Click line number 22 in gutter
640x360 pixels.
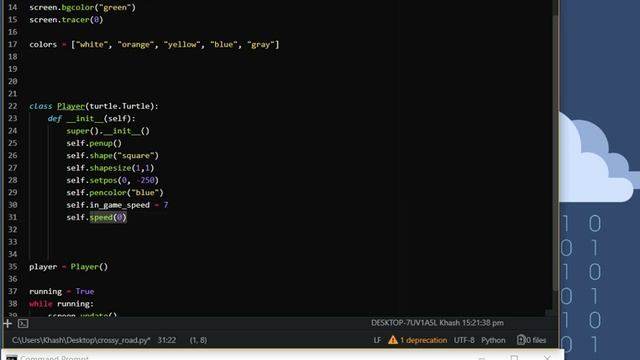[13, 106]
